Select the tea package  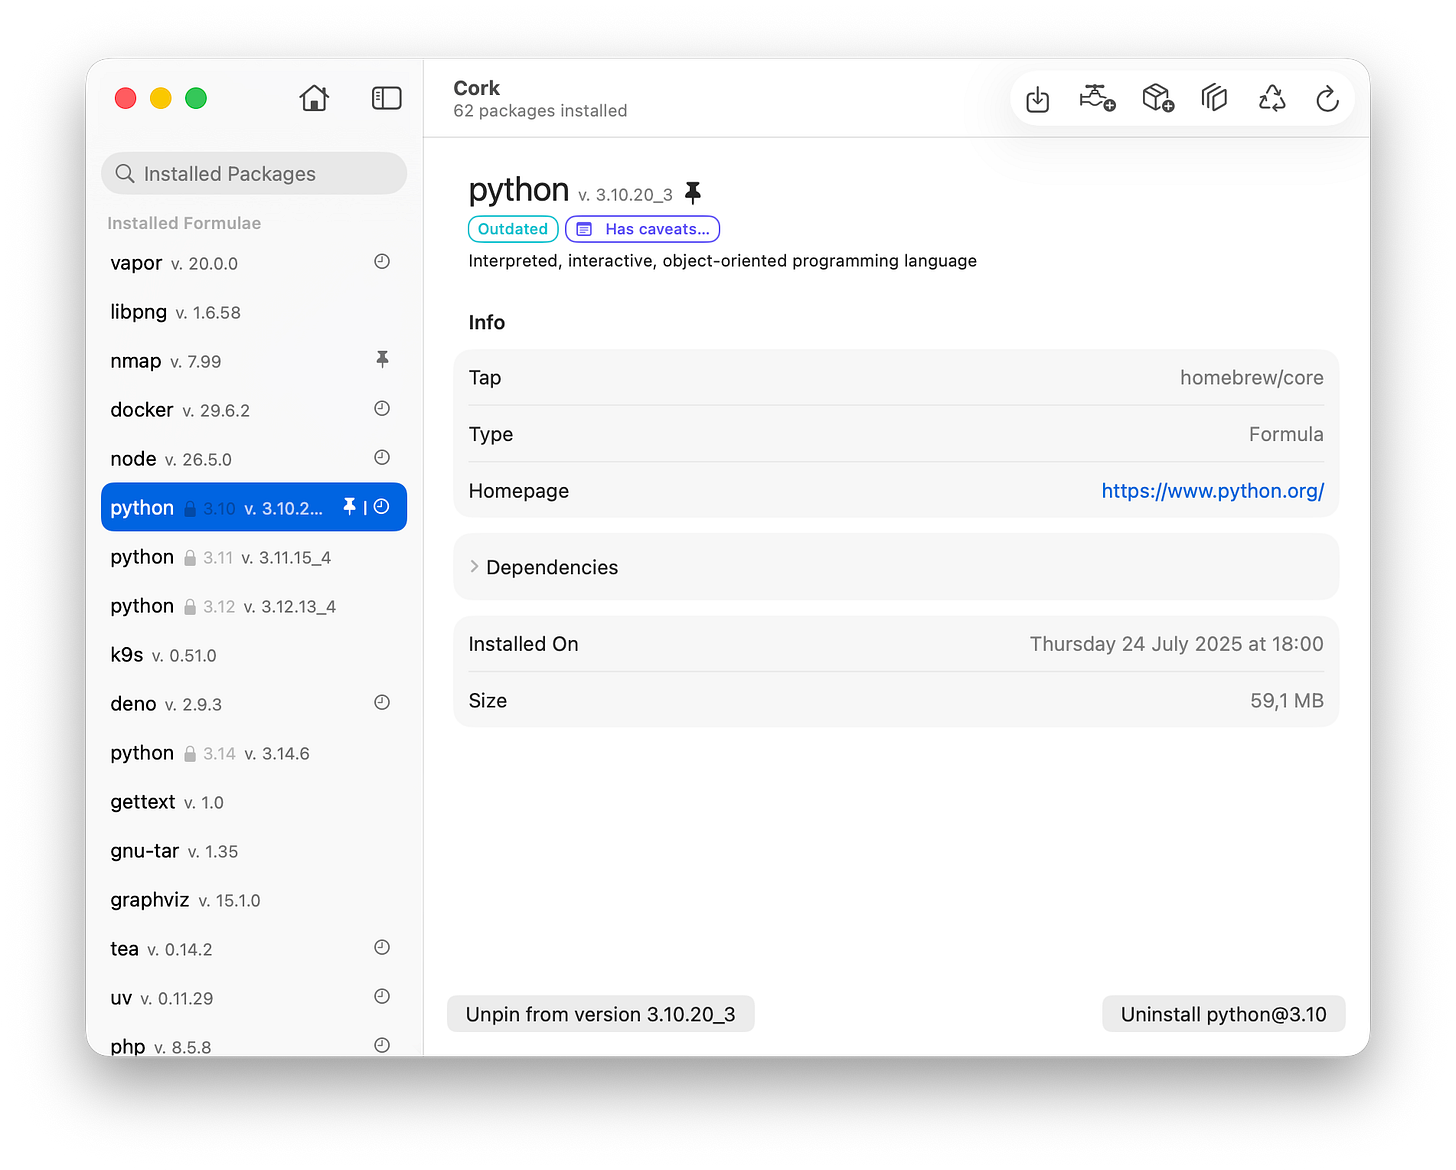(254, 949)
